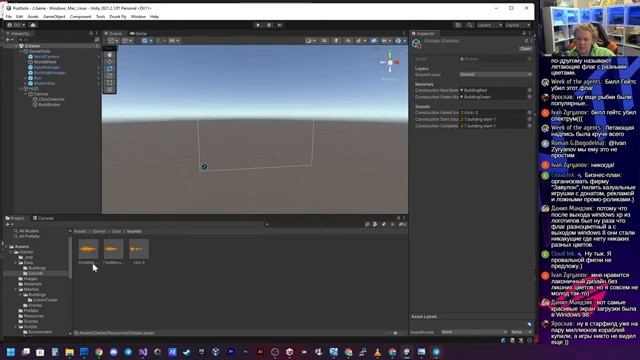Toggle 2D view mode in scene toolbar
Viewport: 640px width, 360px height.
click(324, 41)
